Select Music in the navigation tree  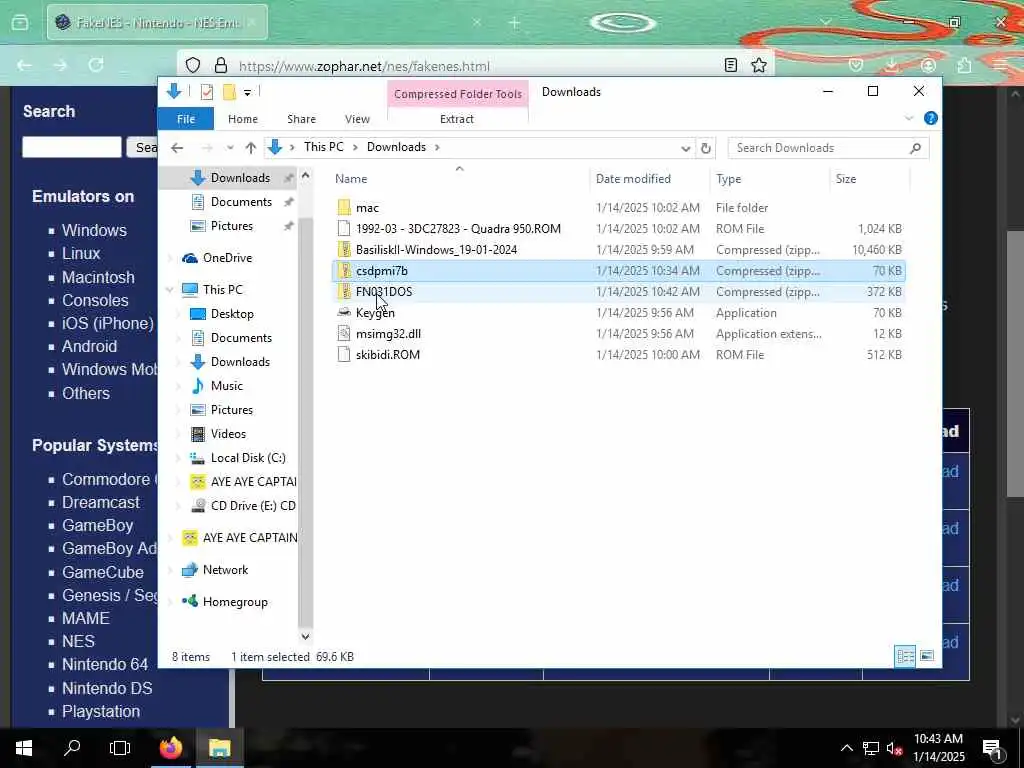(227, 386)
